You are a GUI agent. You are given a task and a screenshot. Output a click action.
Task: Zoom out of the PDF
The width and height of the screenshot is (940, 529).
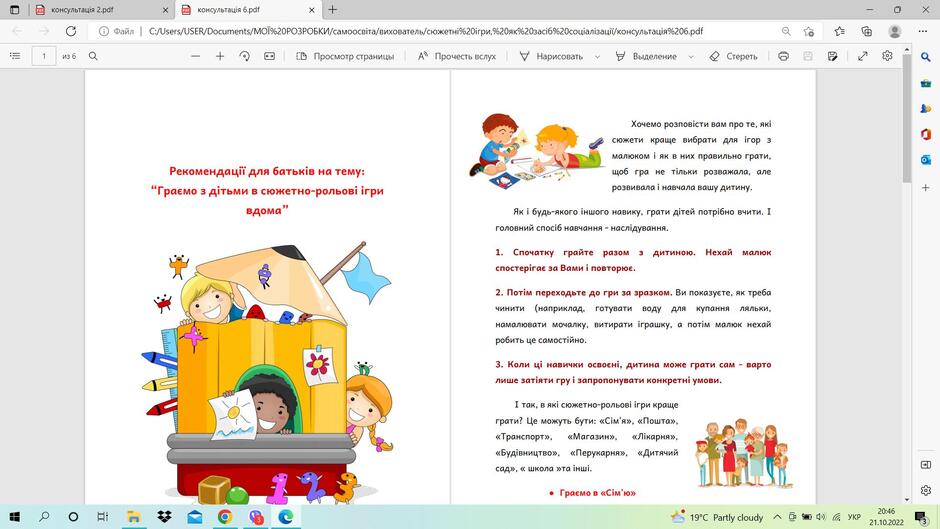tap(195, 56)
